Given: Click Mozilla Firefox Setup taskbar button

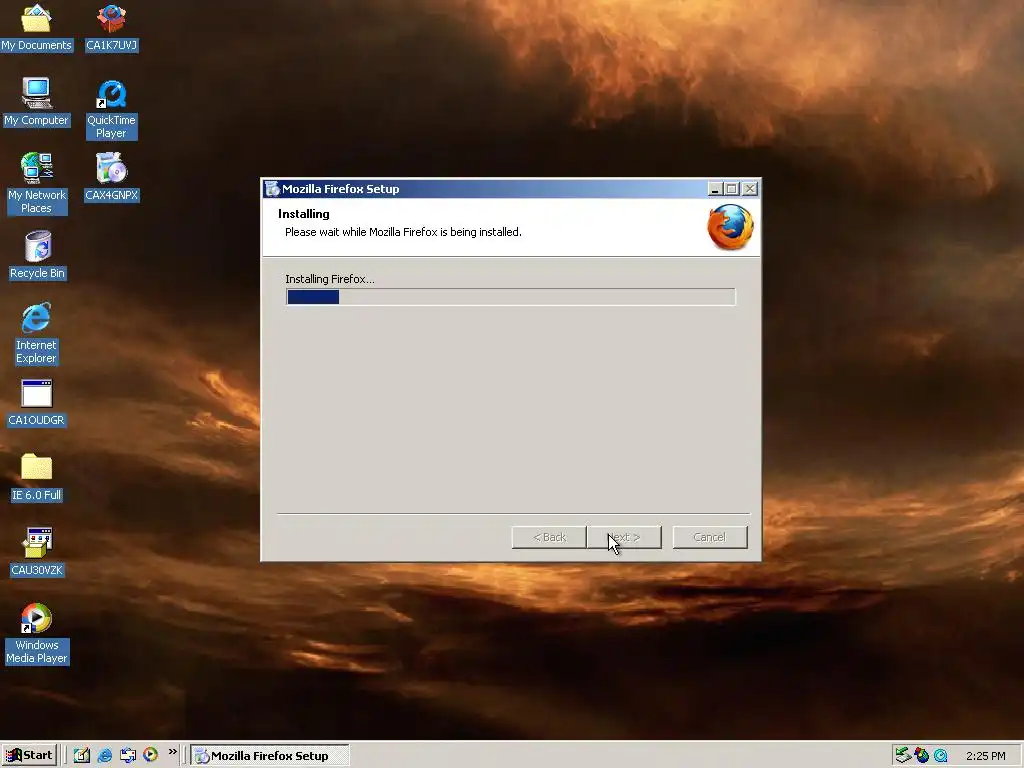Looking at the screenshot, I should (270, 756).
